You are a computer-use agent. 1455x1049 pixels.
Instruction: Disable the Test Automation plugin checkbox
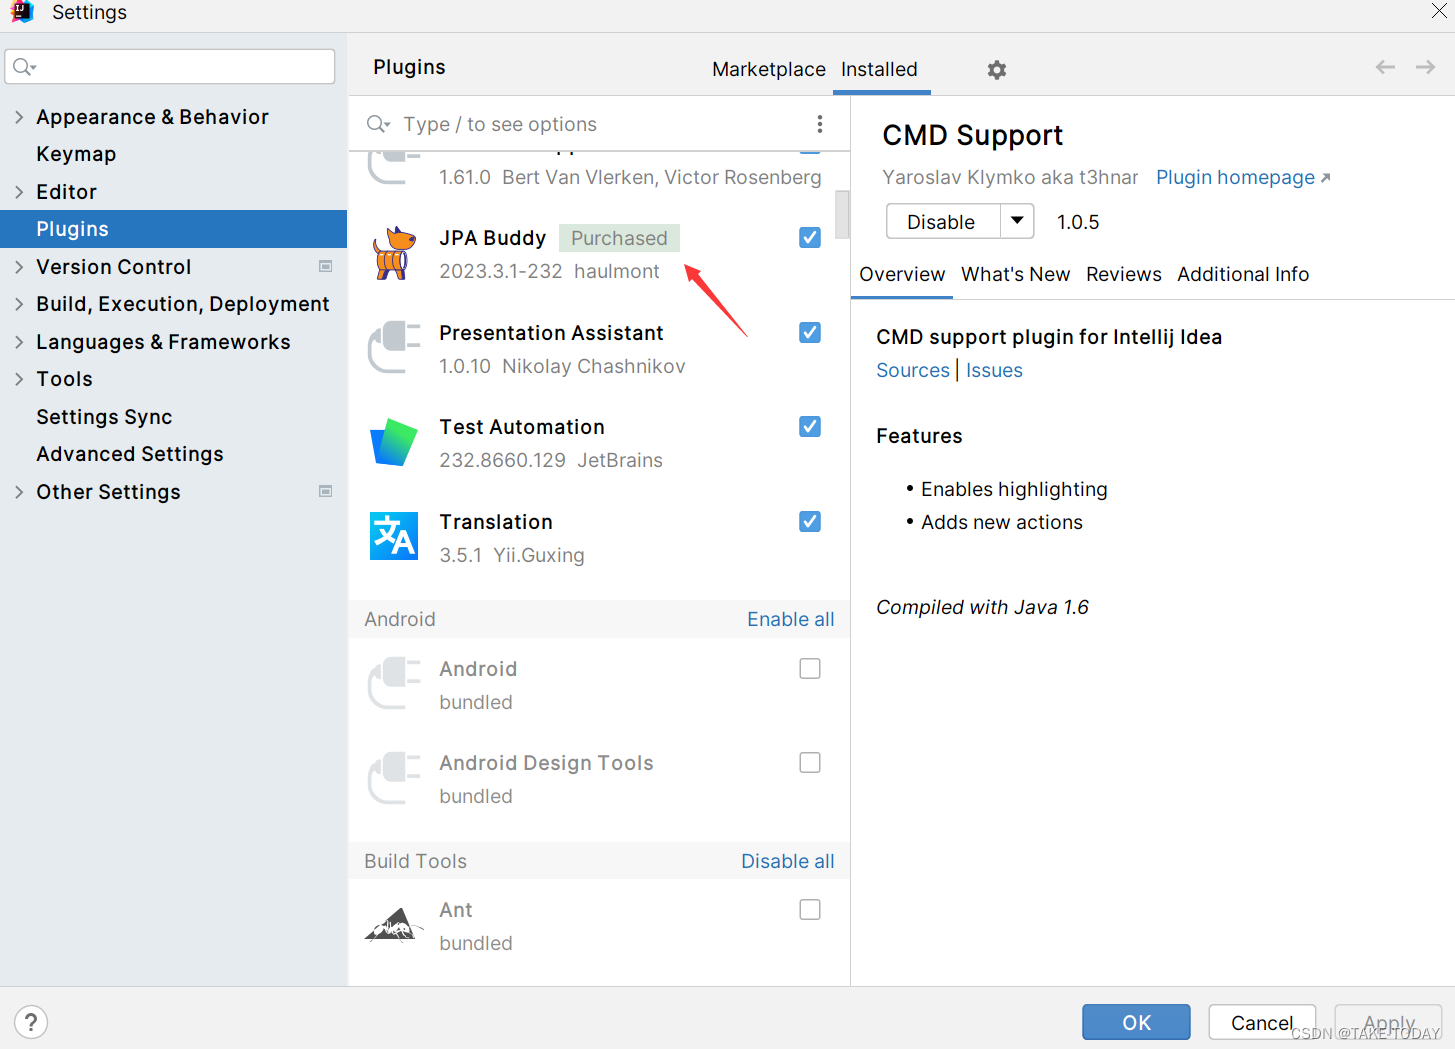click(810, 426)
